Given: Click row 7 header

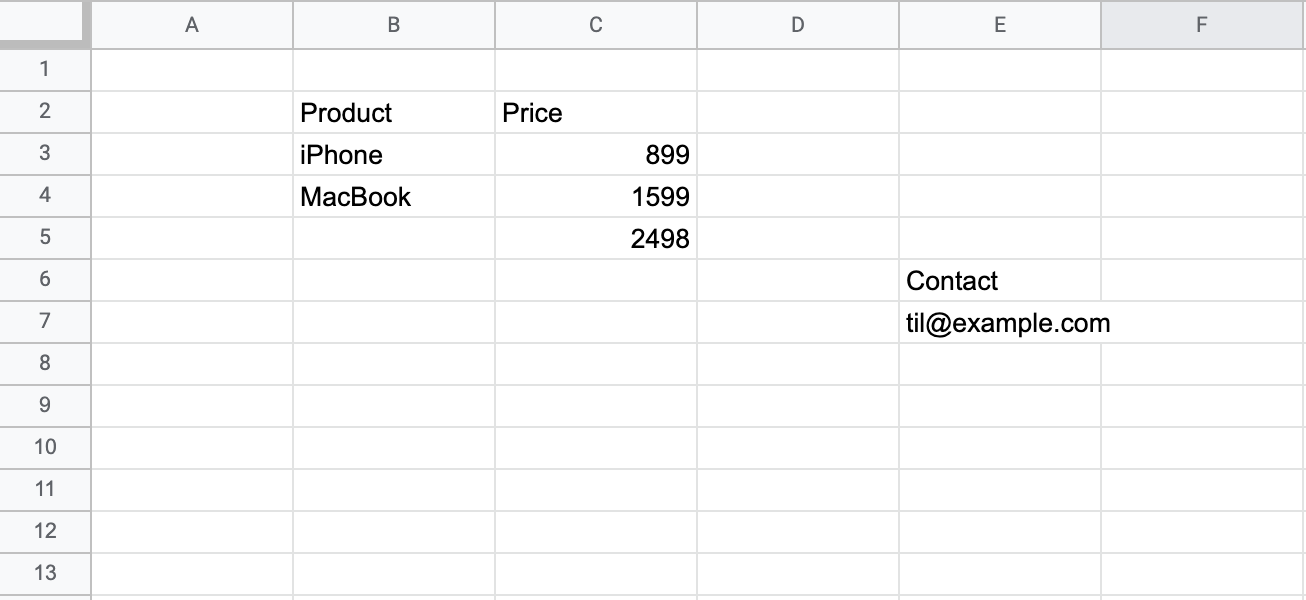Looking at the screenshot, I should [45, 322].
